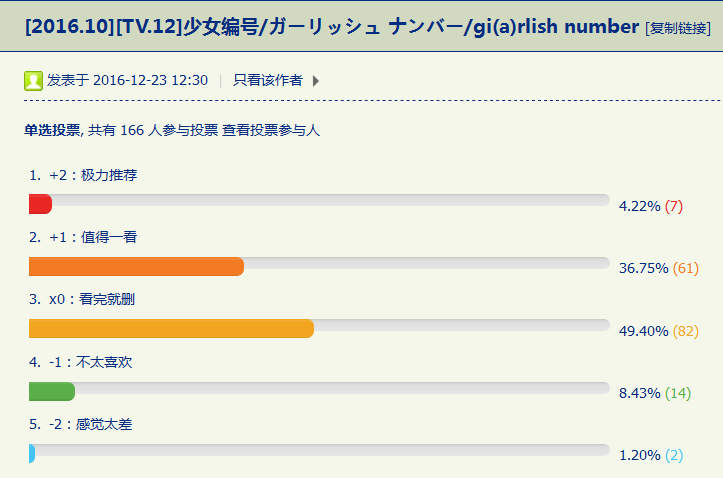Screen dimensions: 723x478
Task: Click the green vote count (14)
Action: [x=678, y=393]
